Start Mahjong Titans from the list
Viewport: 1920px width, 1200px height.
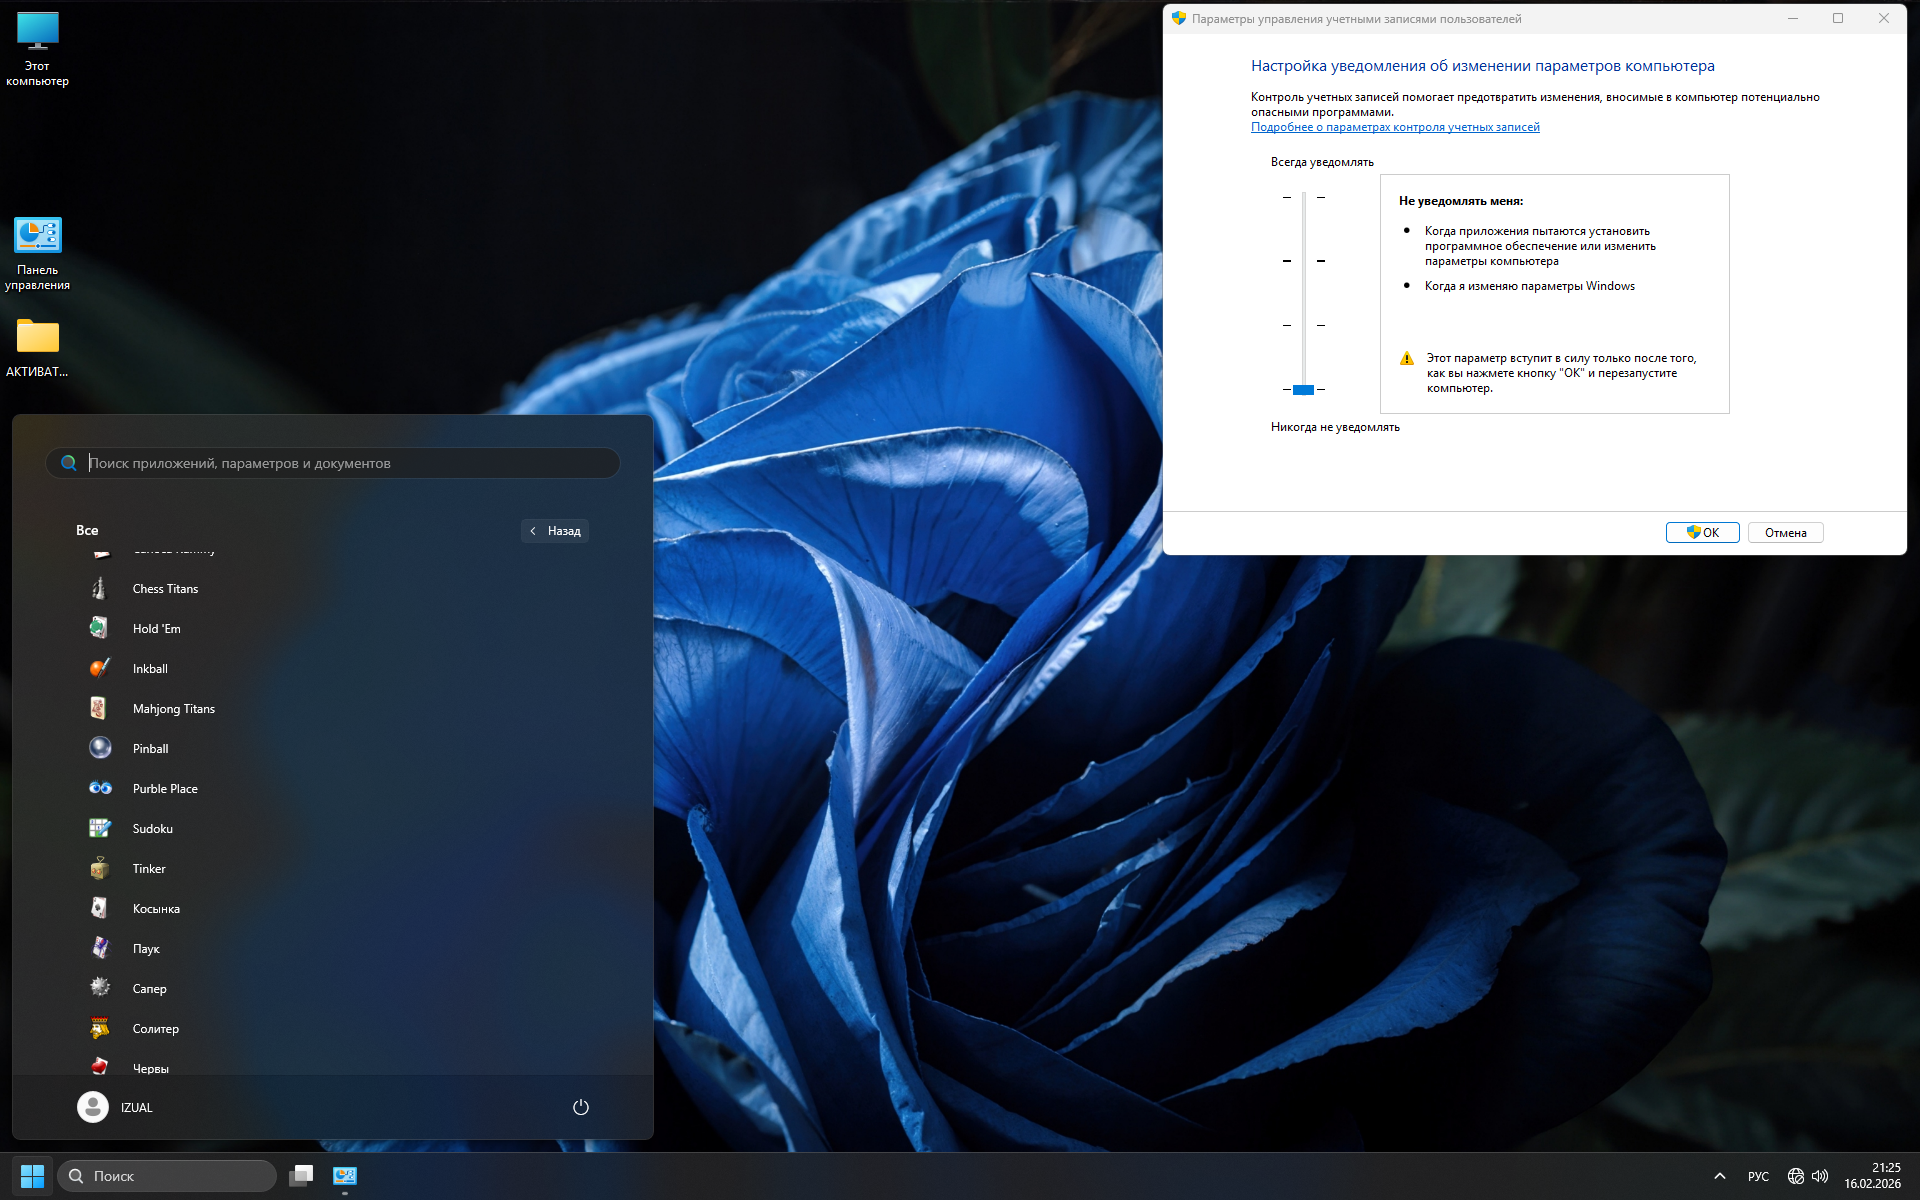tap(99, 709)
